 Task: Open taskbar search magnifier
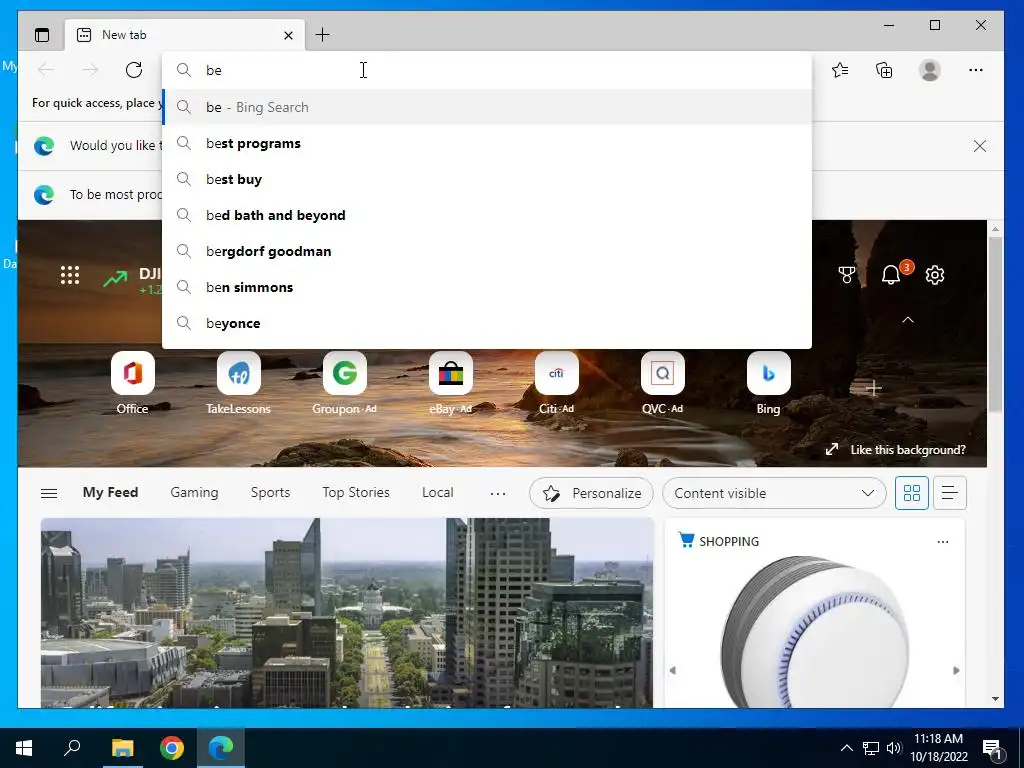pos(72,748)
